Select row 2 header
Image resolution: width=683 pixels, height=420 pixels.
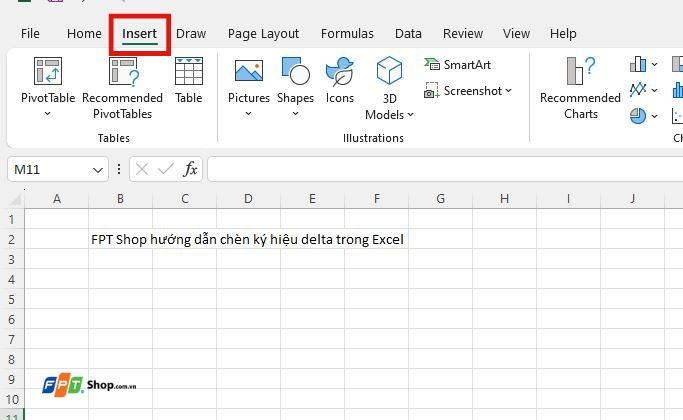click(x=12, y=240)
